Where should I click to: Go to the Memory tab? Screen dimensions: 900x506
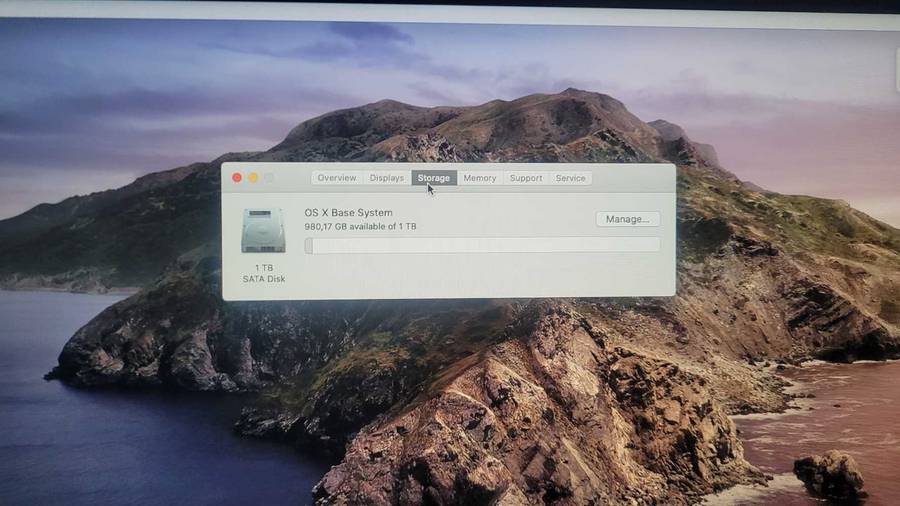click(x=480, y=178)
